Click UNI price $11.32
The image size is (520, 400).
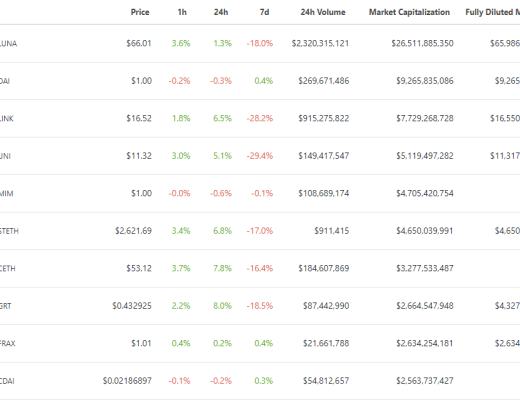click(139, 156)
